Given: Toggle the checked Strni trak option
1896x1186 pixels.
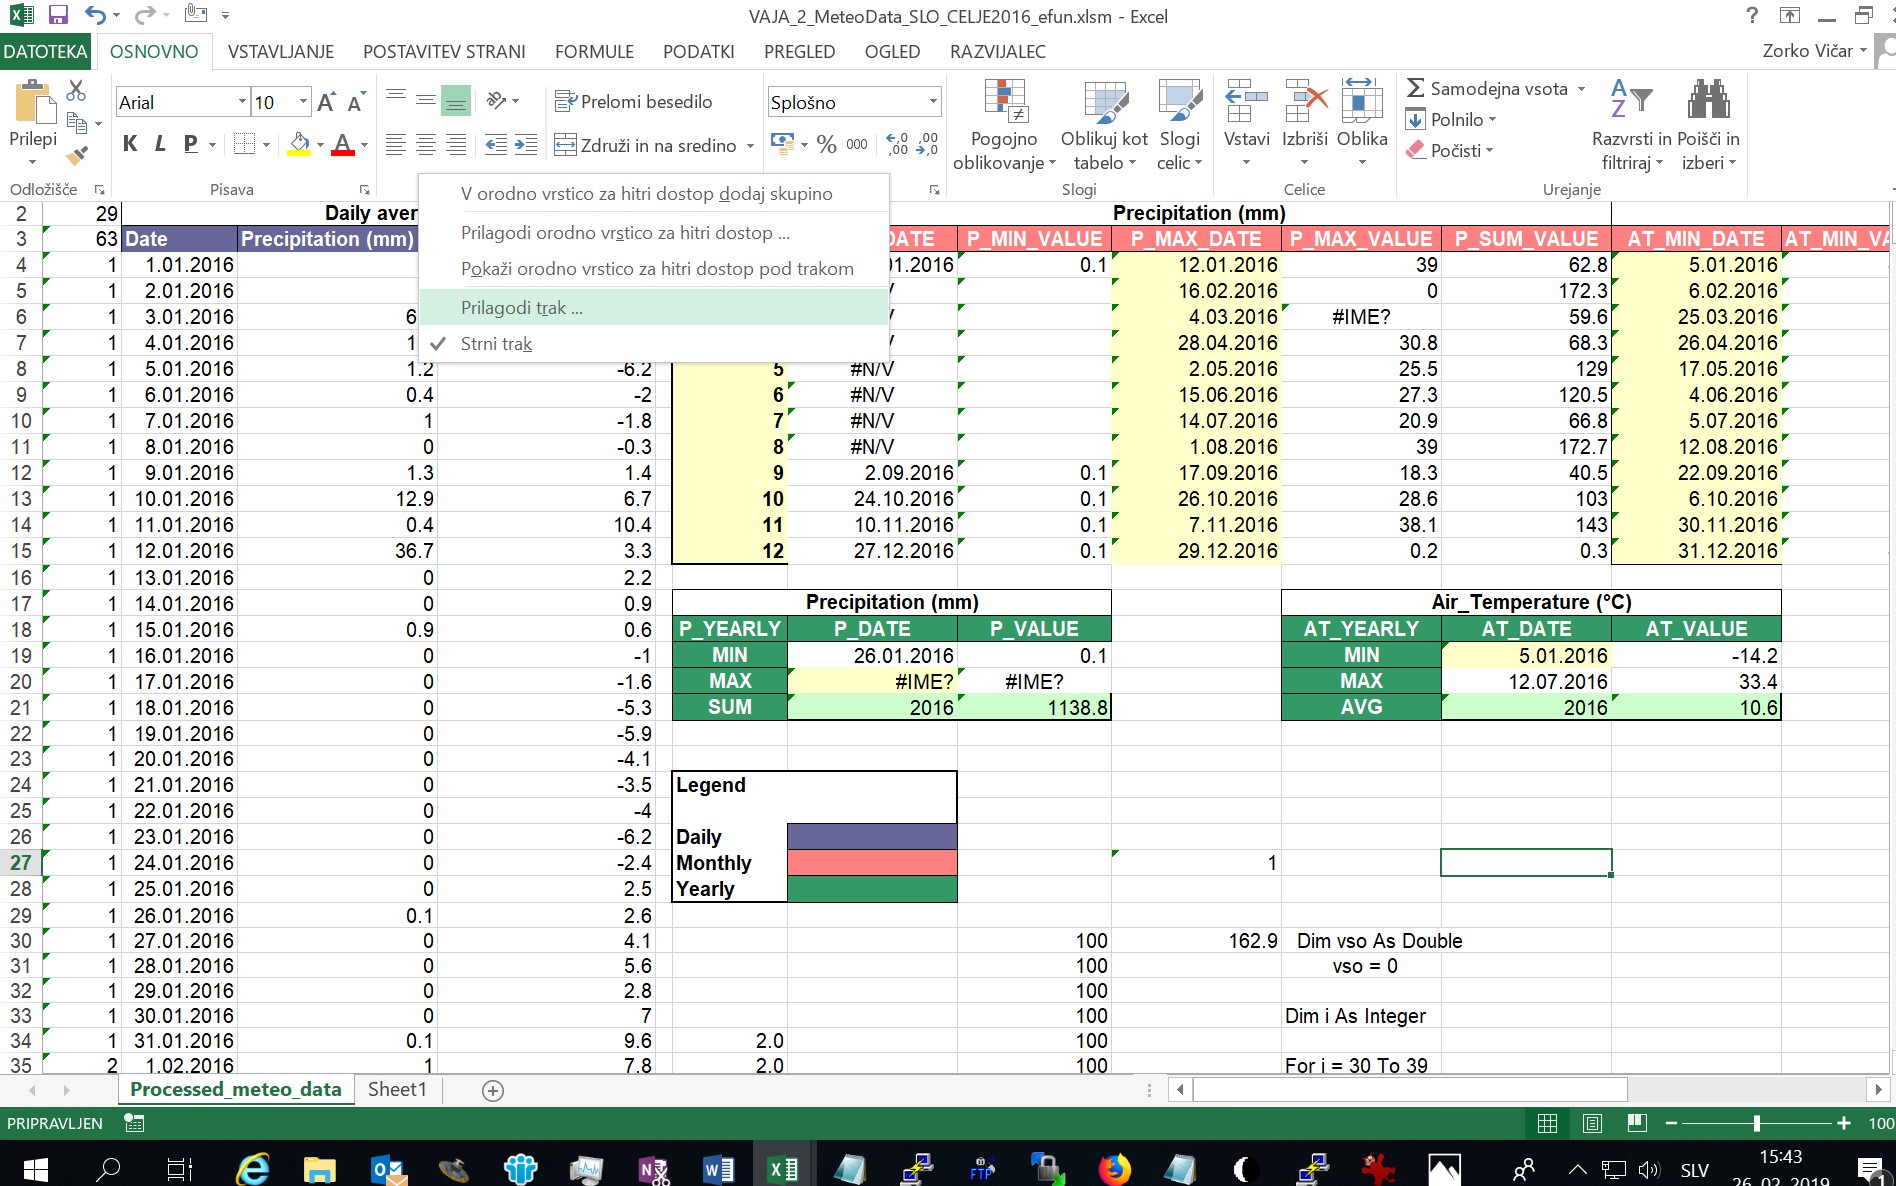Looking at the screenshot, I should 496,344.
